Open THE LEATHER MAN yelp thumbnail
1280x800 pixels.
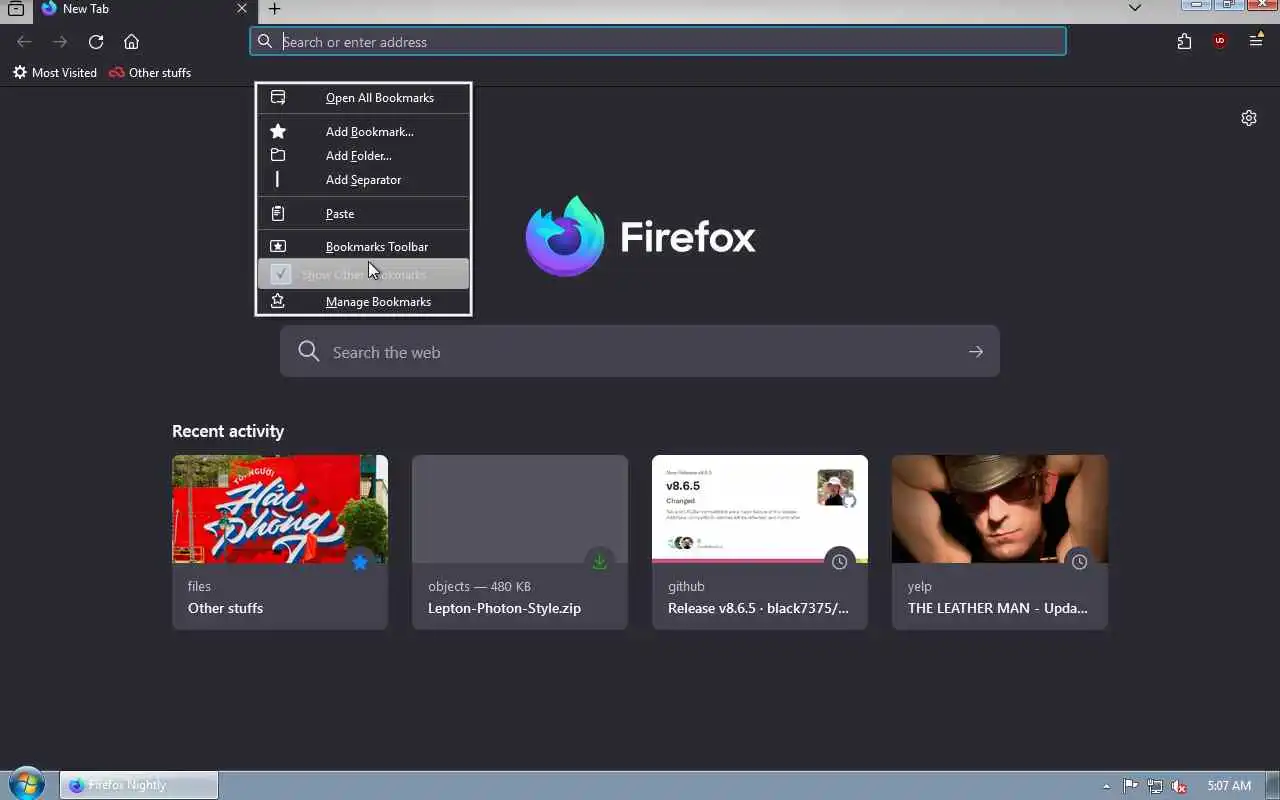pos(1000,509)
